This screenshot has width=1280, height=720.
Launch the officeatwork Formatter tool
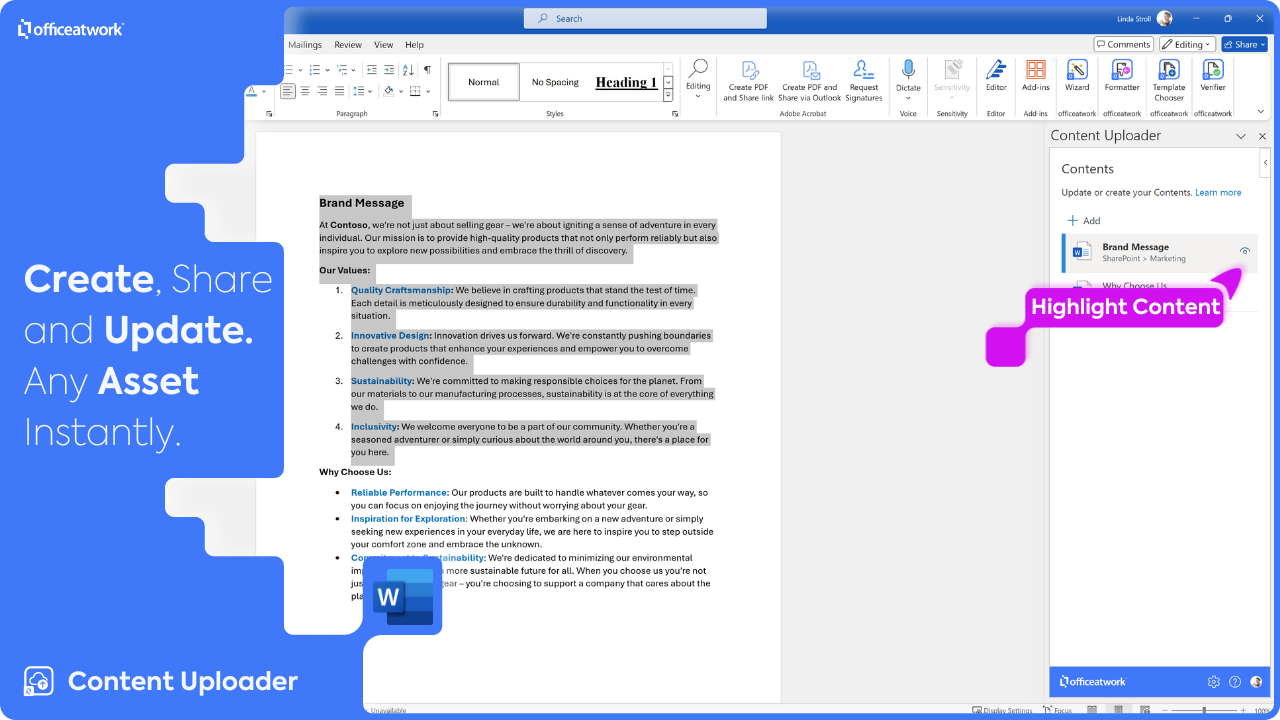(x=1122, y=75)
